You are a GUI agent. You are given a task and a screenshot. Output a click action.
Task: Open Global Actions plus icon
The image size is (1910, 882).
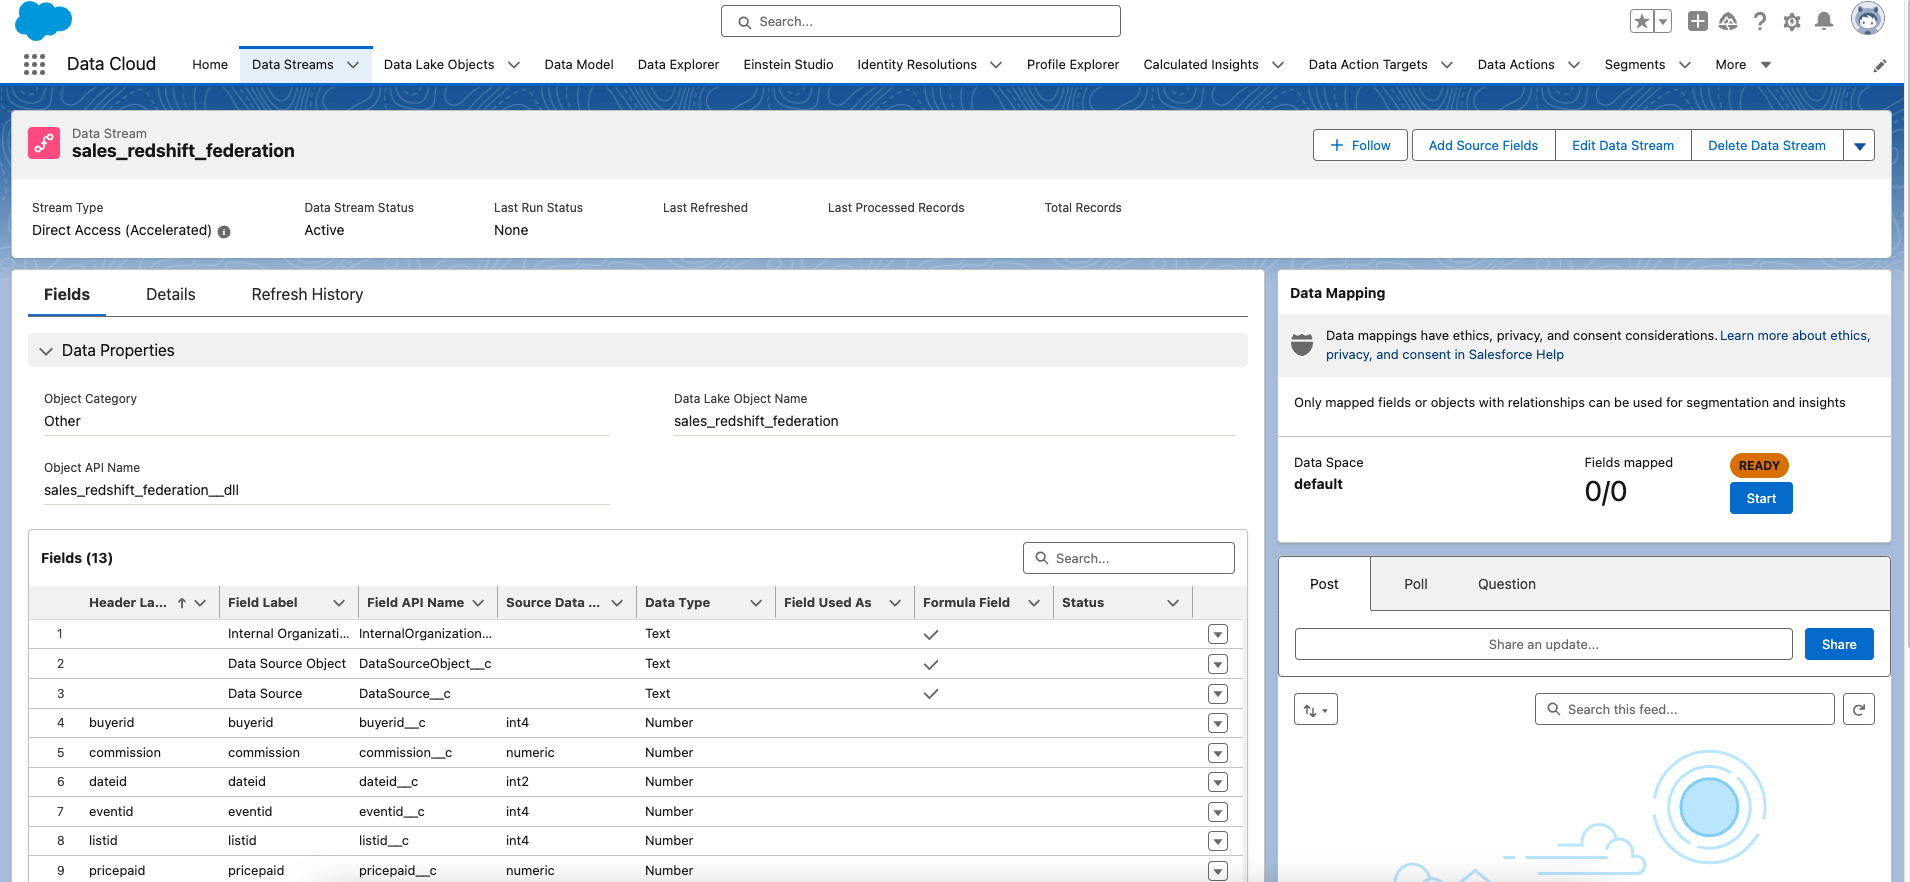1698,21
